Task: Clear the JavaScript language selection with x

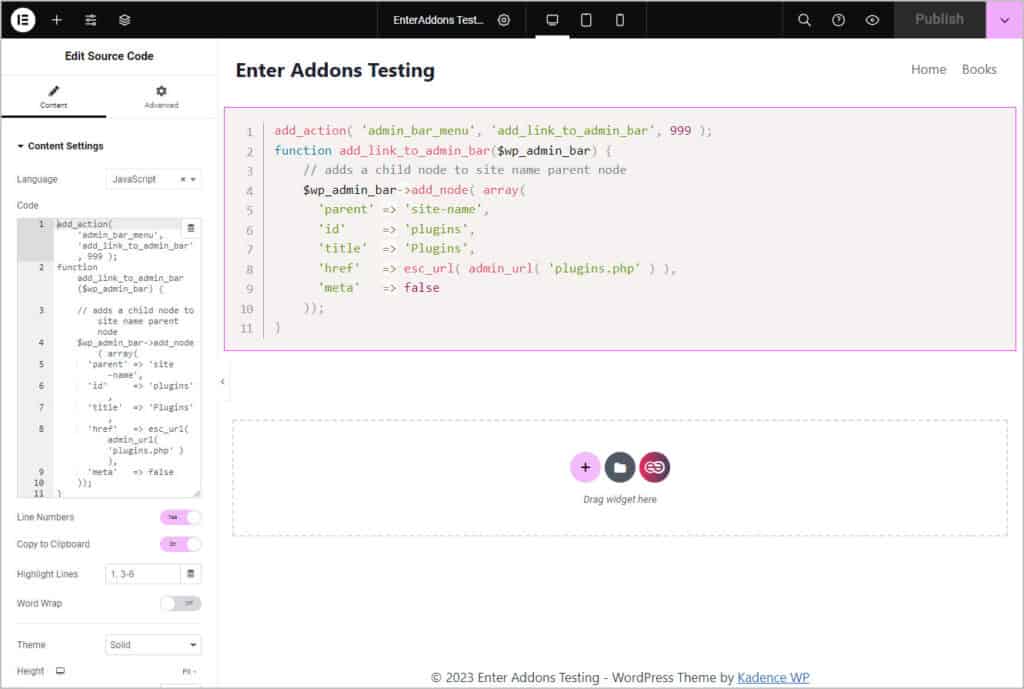Action: 183,179
